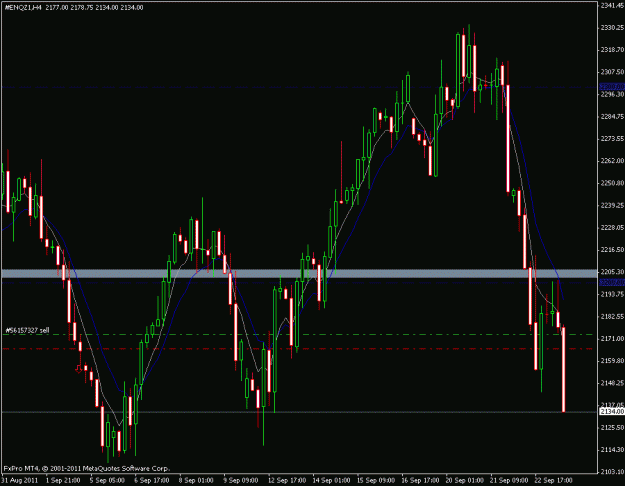Click the 31 Aug 2011 date label
This screenshot has height=486, width=625.
[x=20, y=480]
